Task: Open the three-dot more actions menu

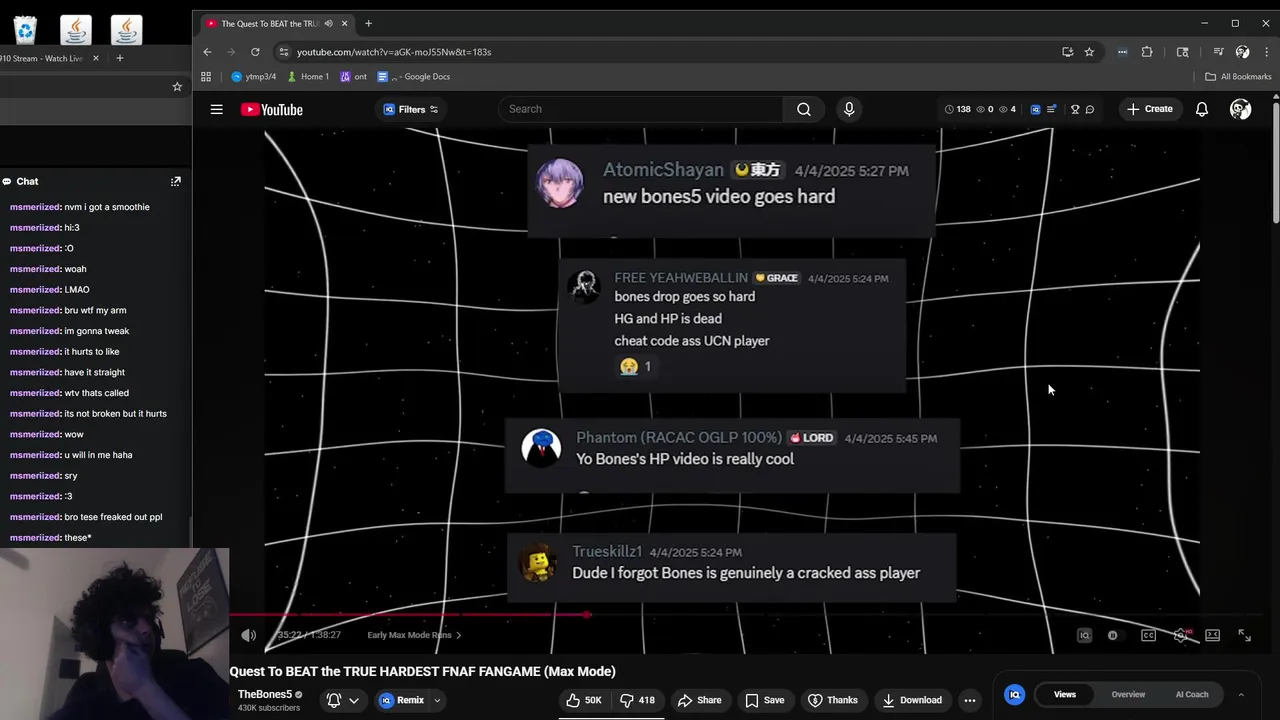Action: coord(969,700)
